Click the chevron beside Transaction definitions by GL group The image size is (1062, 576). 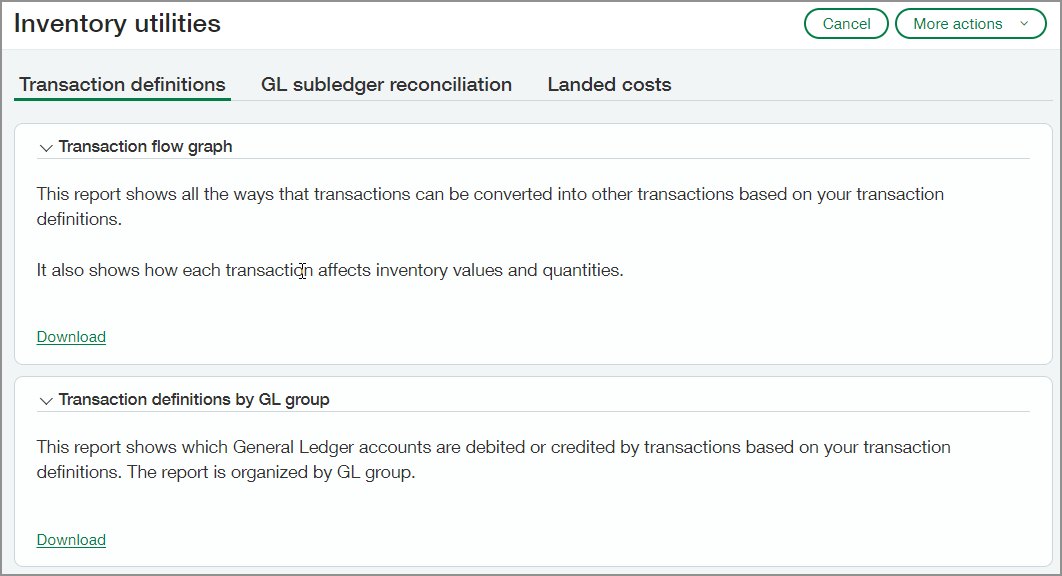point(46,400)
